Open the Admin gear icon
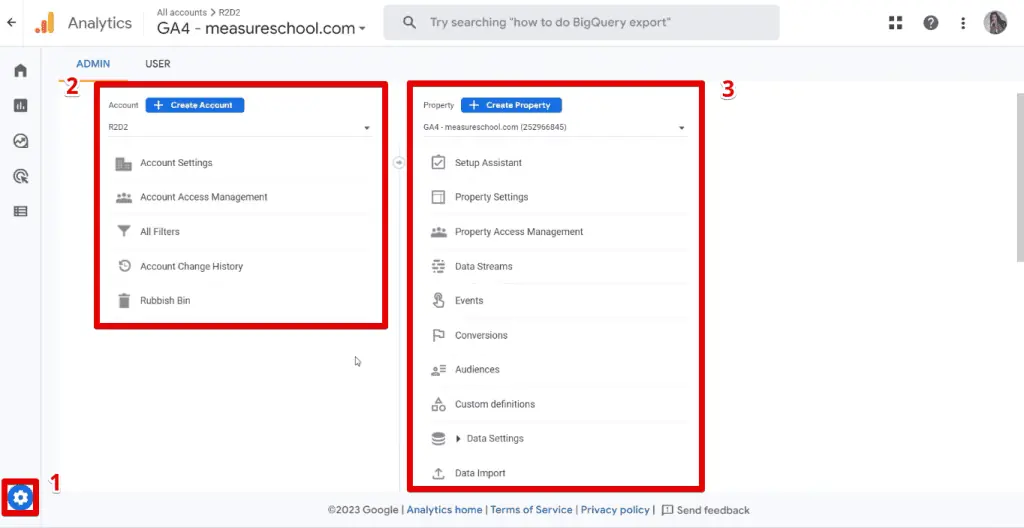This screenshot has height=528, width=1024. coord(21,497)
